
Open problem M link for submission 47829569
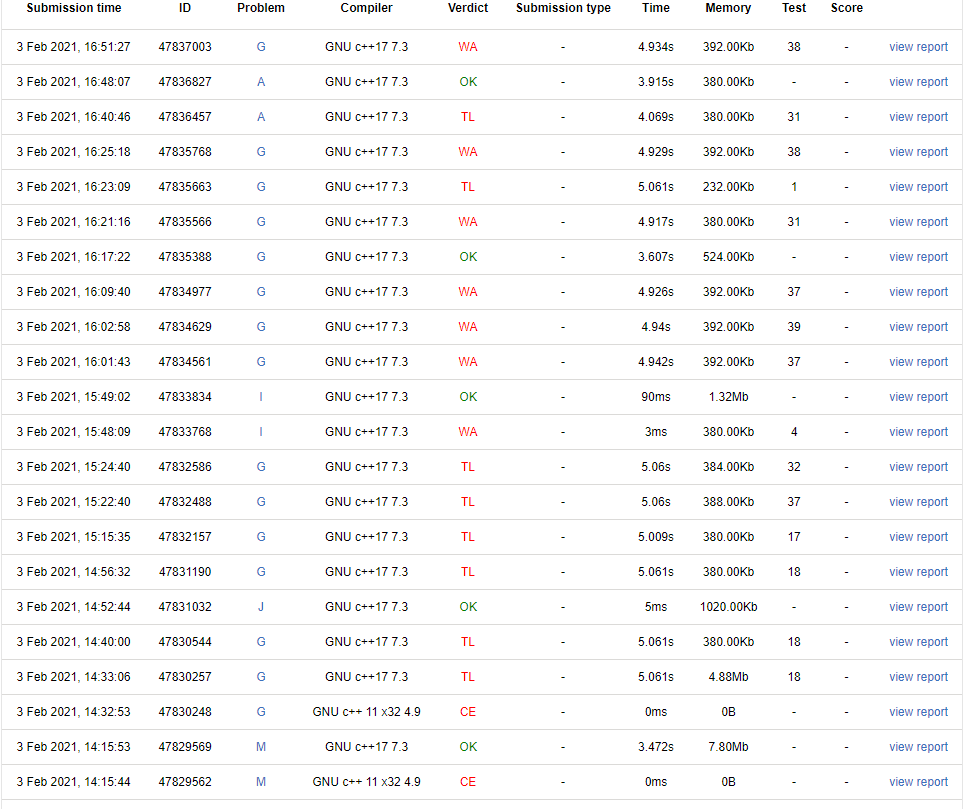pos(261,747)
